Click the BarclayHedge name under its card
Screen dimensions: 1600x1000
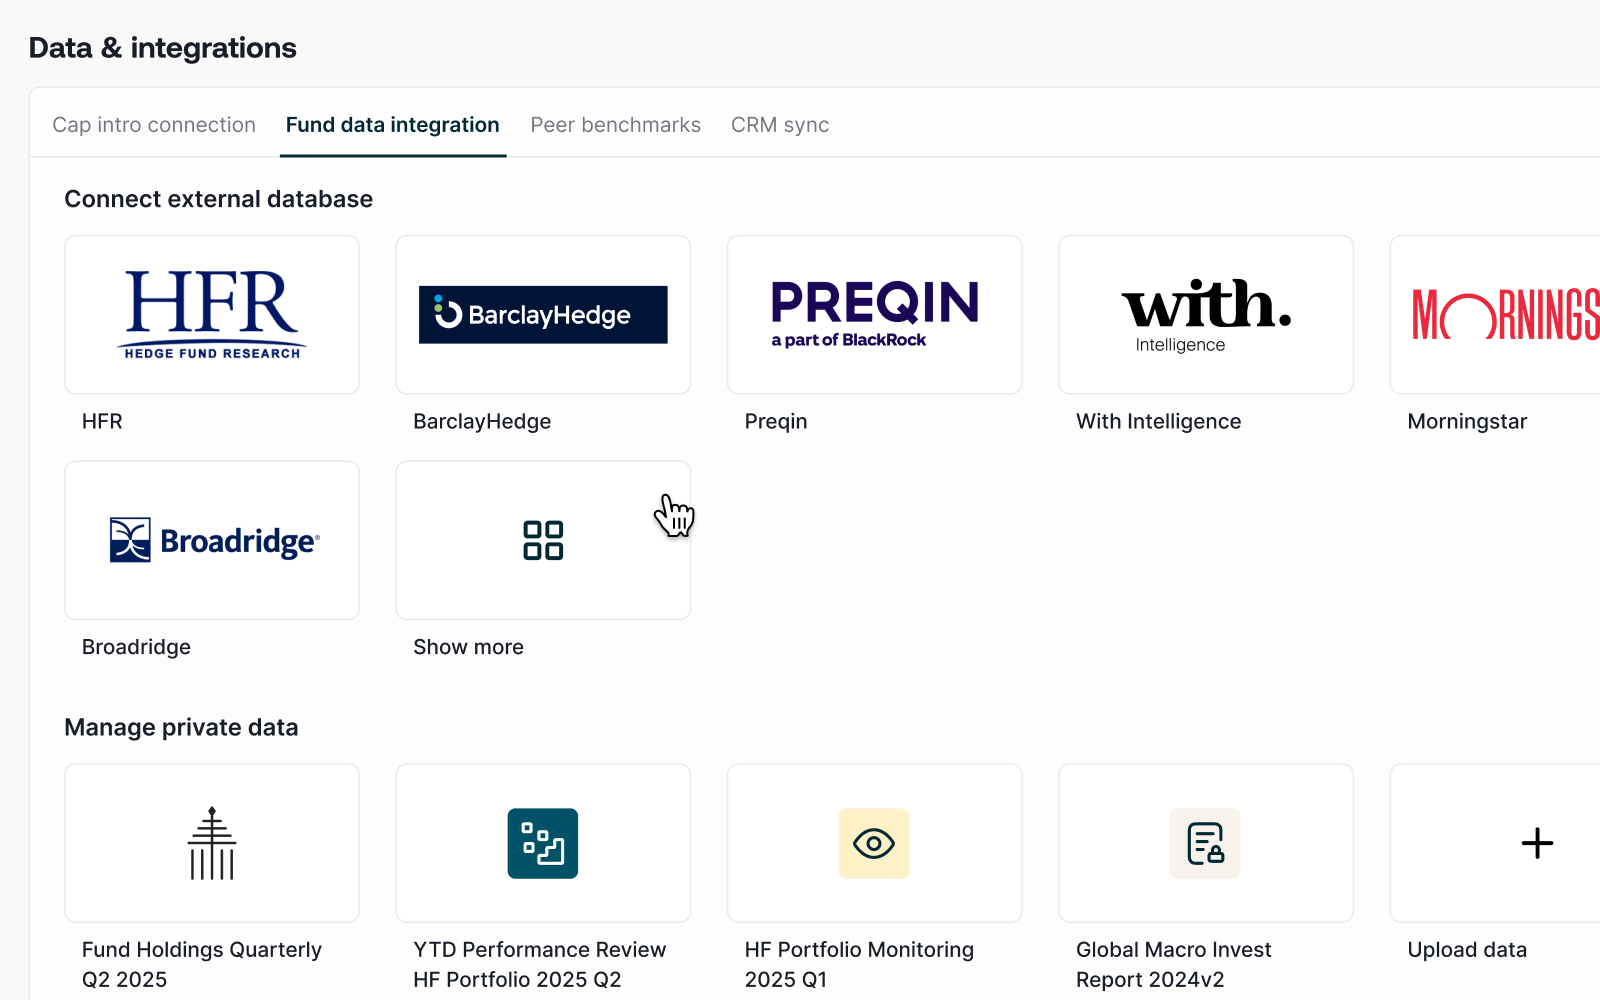coord(482,422)
